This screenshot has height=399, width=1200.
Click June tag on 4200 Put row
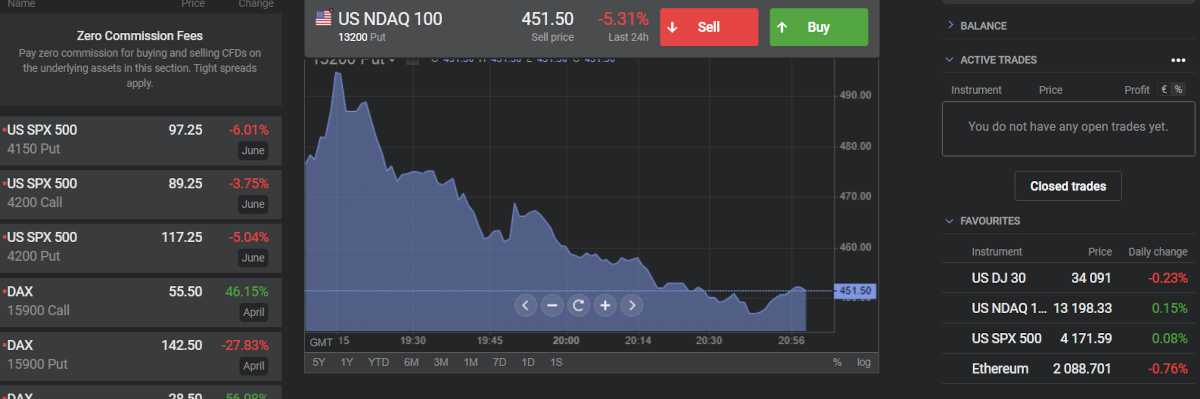pyautogui.click(x=253, y=259)
